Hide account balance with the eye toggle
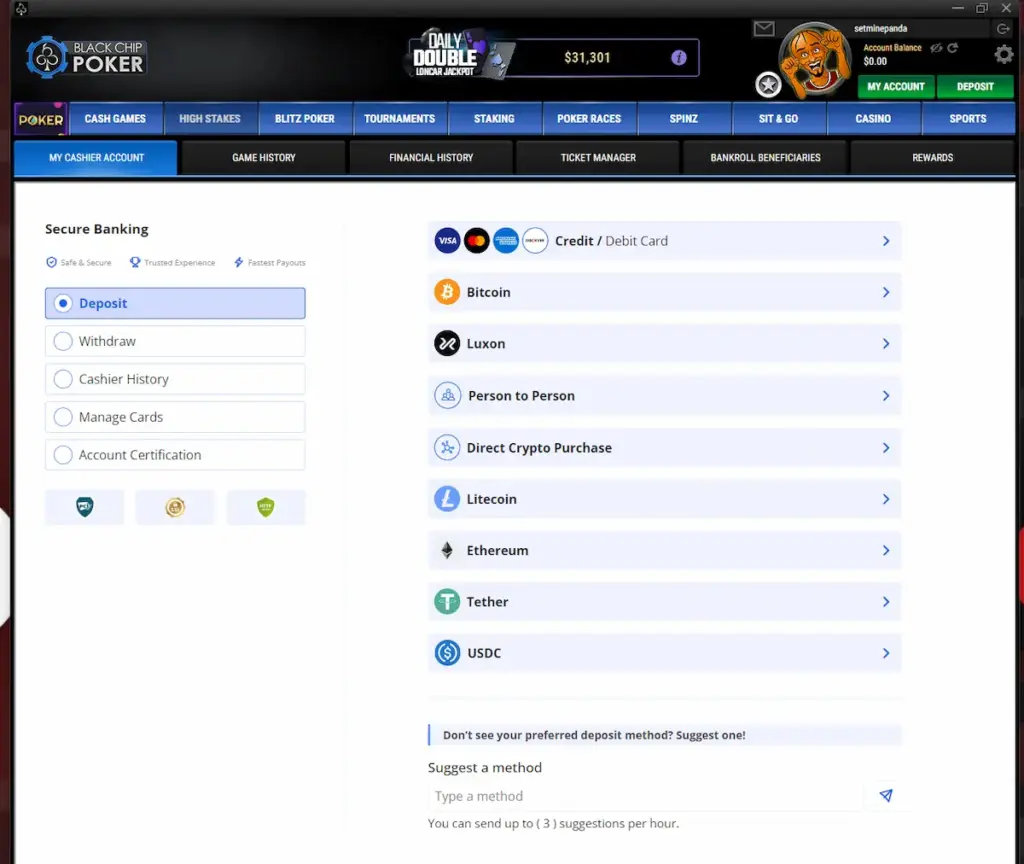 pyautogui.click(x=936, y=47)
